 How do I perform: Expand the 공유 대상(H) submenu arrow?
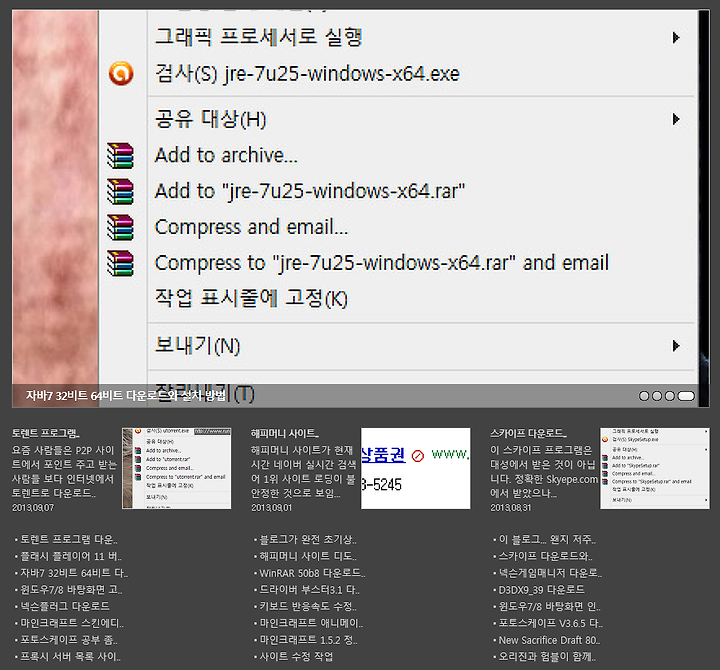(676, 119)
